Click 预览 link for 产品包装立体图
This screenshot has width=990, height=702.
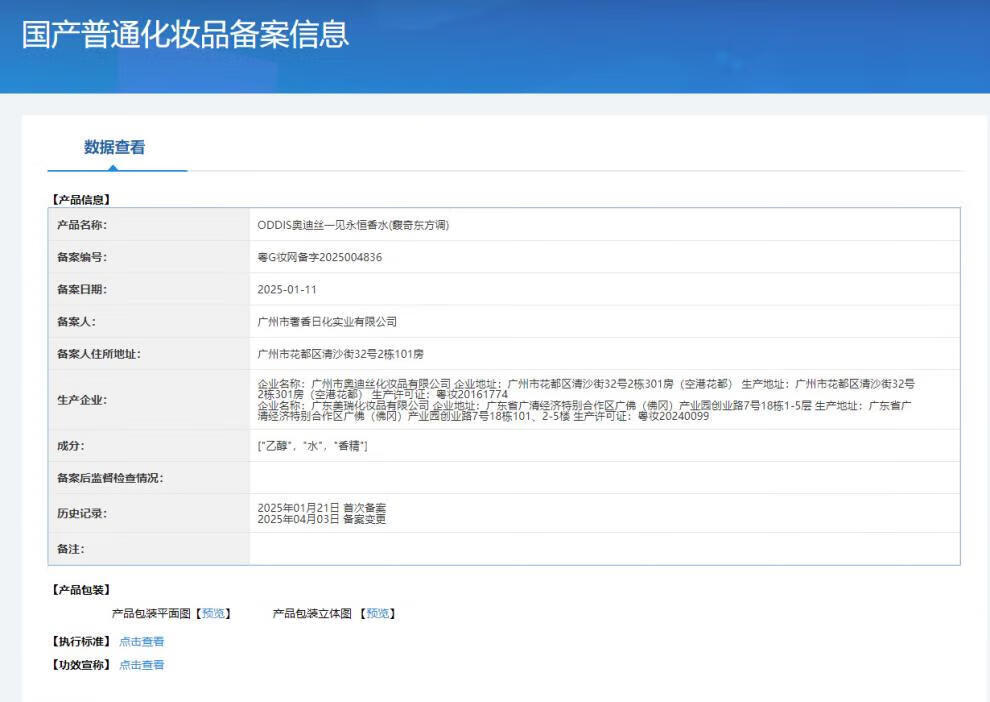[x=378, y=614]
